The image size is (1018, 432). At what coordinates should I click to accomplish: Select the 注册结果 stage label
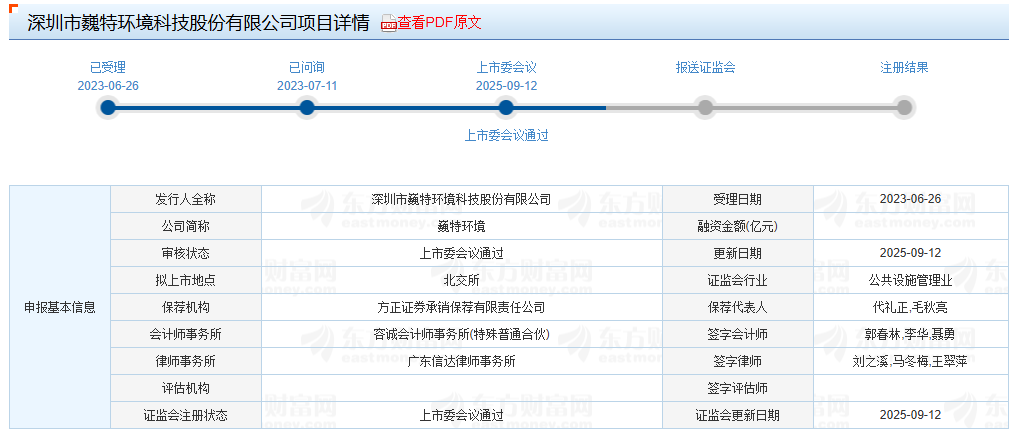click(904, 68)
